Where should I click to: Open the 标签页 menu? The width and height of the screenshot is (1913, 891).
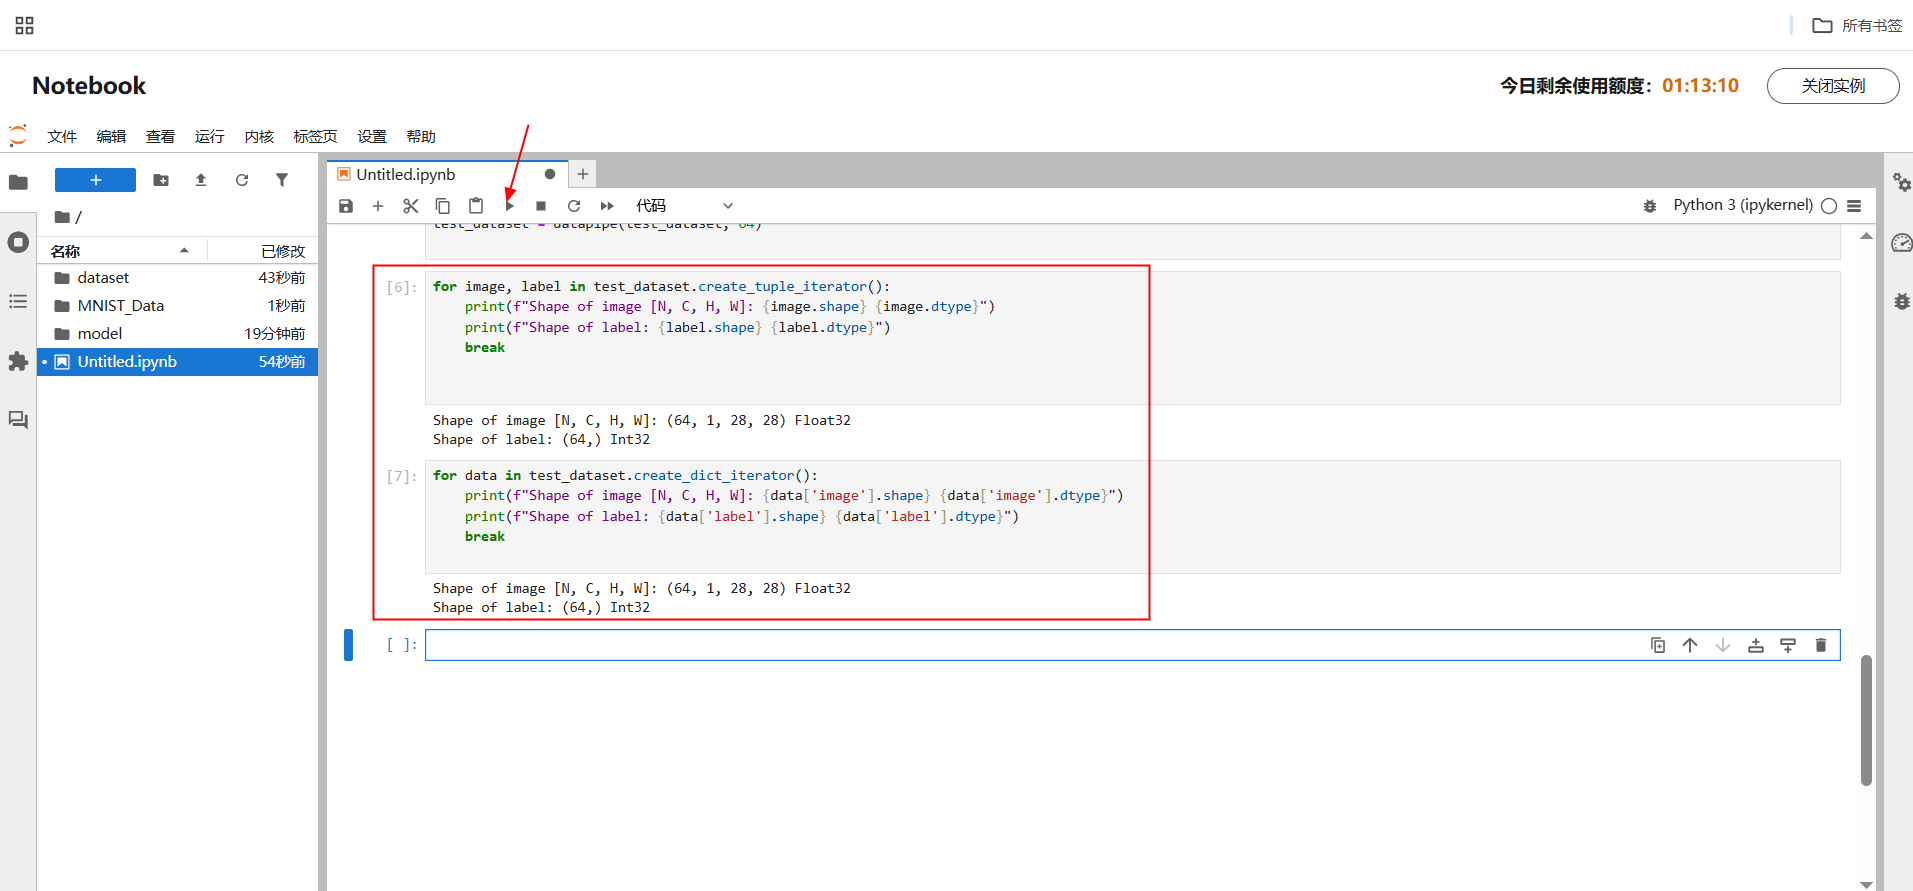tap(315, 136)
